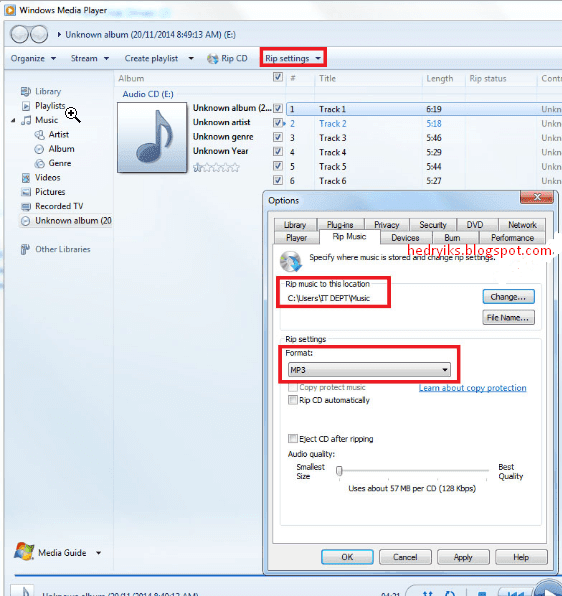Screen dimensions: 562x596
Task: Switch to the Player tab
Action: pyautogui.click(x=296, y=238)
